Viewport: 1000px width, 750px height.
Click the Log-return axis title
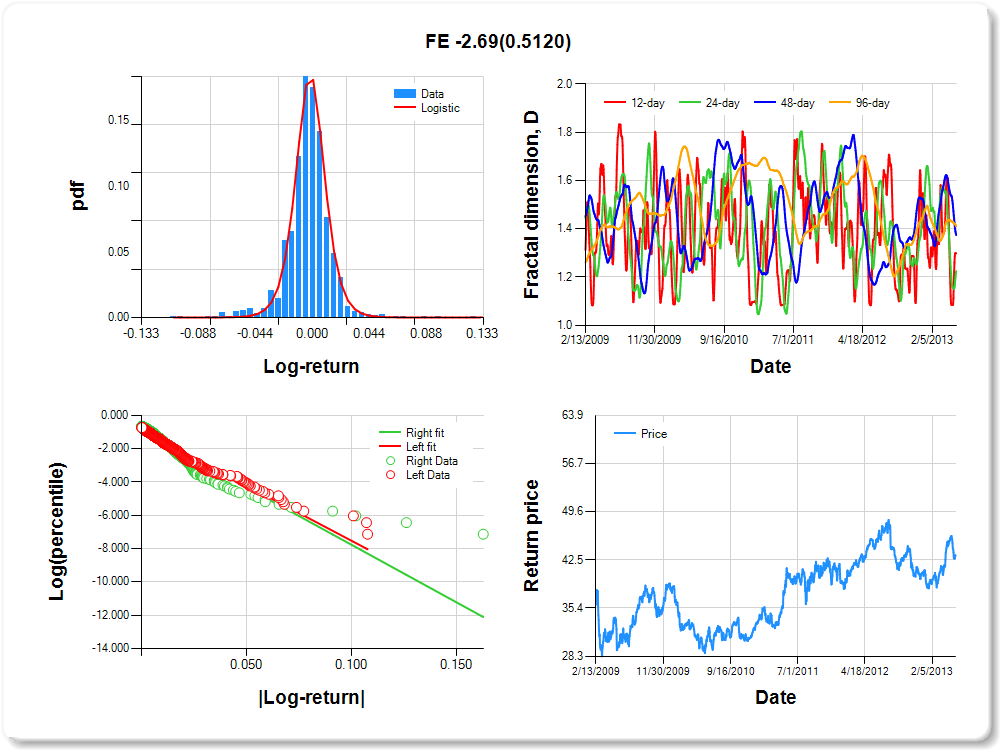click(x=311, y=367)
